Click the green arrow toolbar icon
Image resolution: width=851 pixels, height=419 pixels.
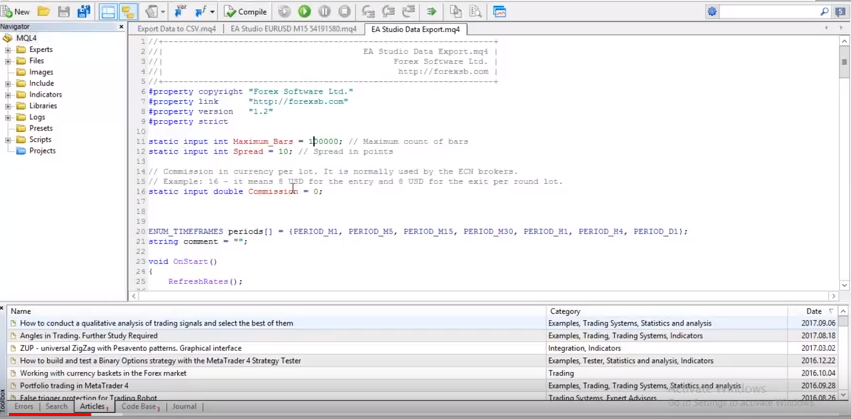click(431, 11)
